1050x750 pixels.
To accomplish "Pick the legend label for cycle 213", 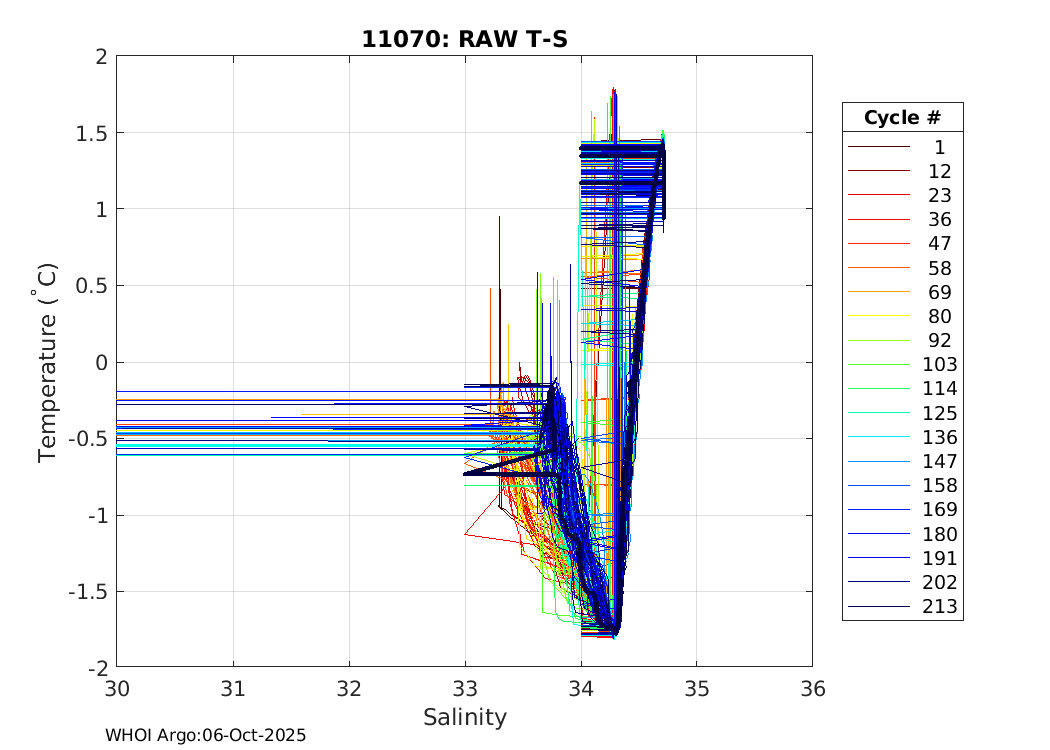I will (x=939, y=607).
